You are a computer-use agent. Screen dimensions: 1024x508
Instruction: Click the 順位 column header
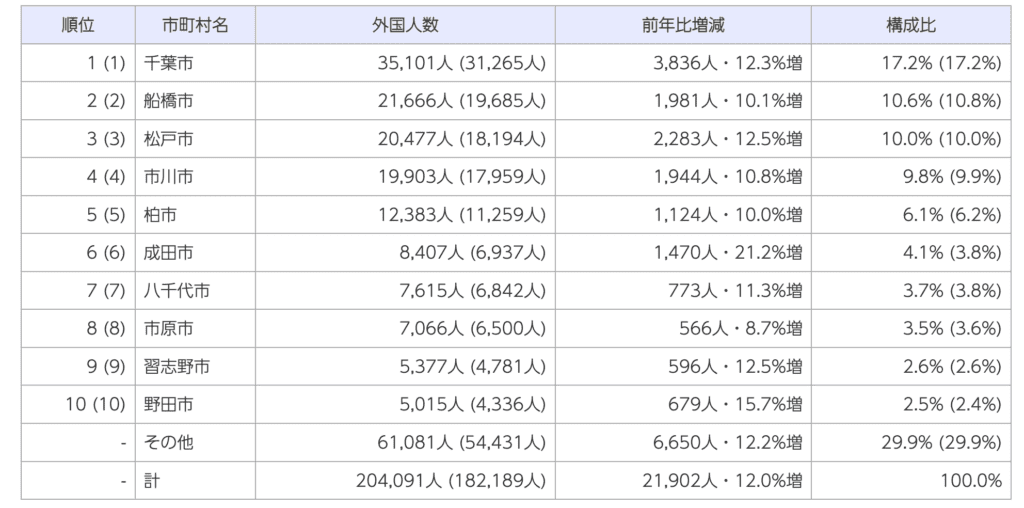click(x=77, y=25)
